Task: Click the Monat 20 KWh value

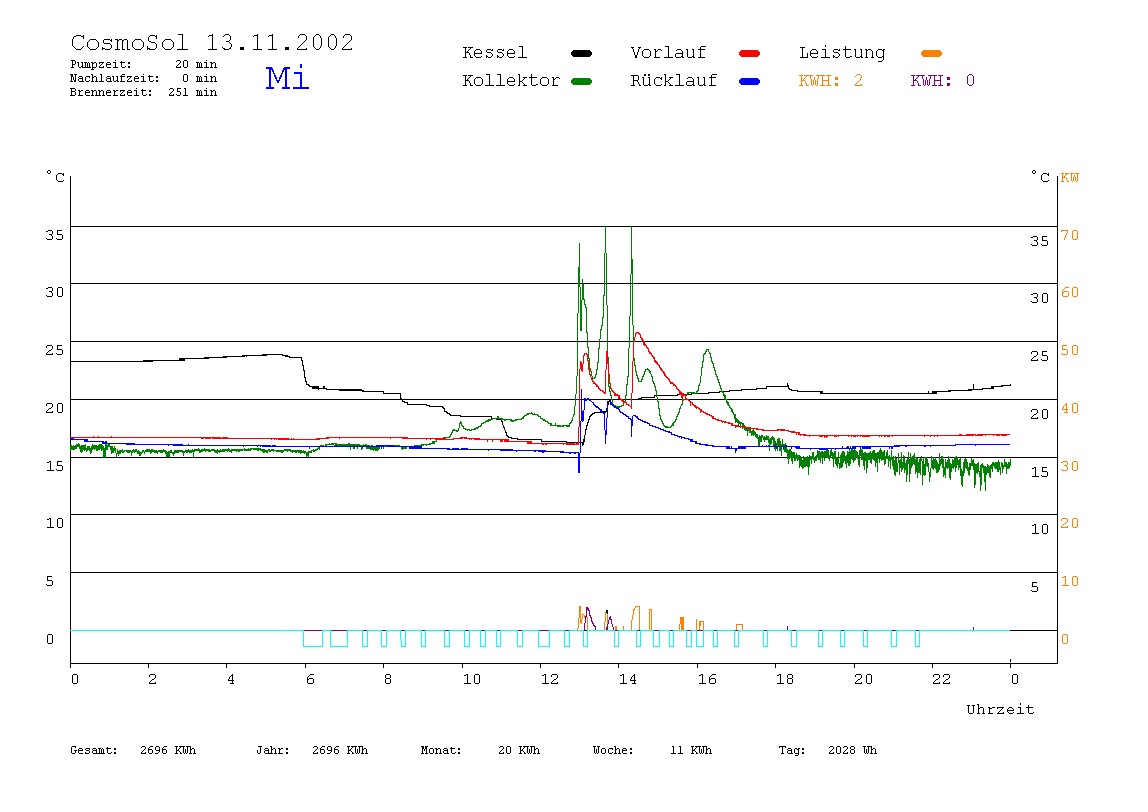Action: pos(518,750)
